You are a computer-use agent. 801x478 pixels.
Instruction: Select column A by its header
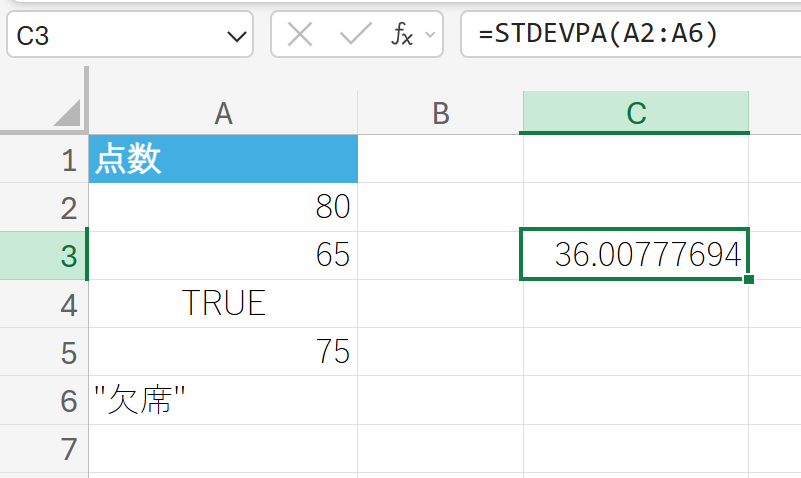[223, 113]
